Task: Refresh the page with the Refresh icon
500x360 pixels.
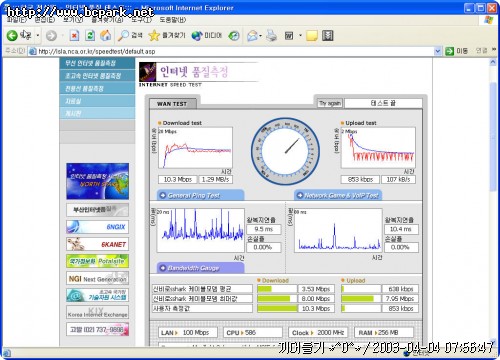Action: 90,35
